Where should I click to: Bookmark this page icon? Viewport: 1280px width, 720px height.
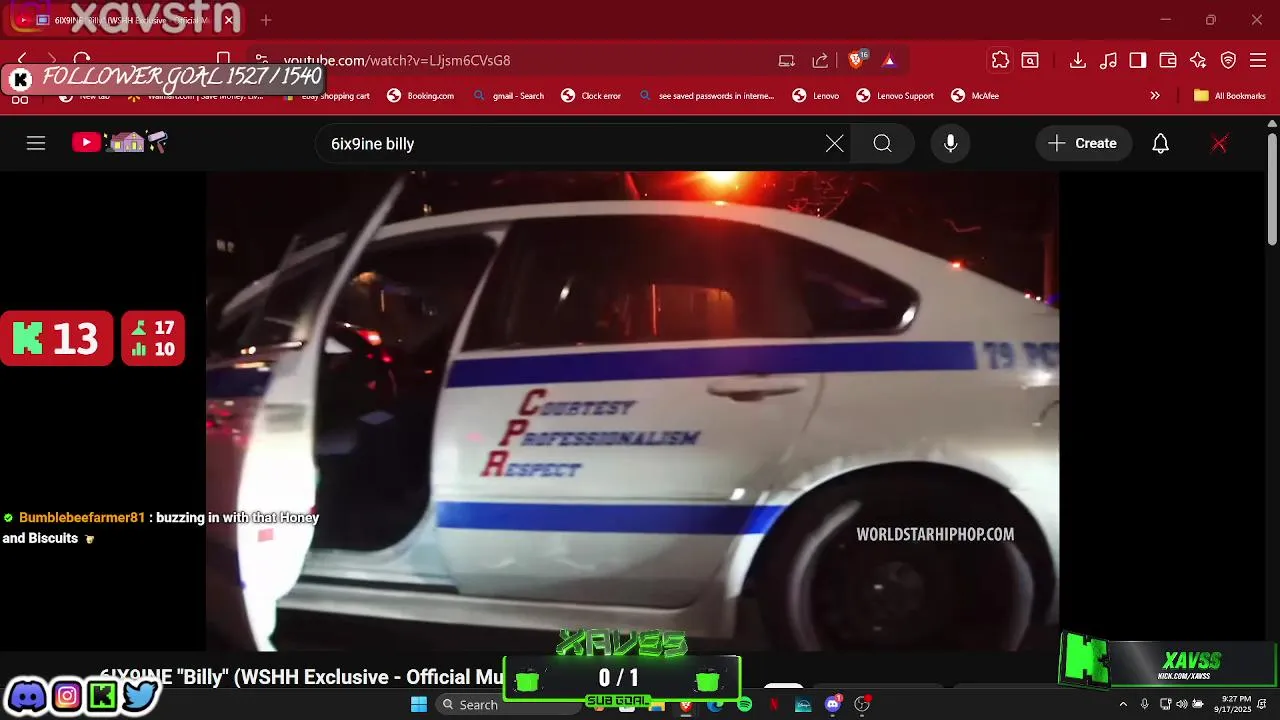coord(223,60)
